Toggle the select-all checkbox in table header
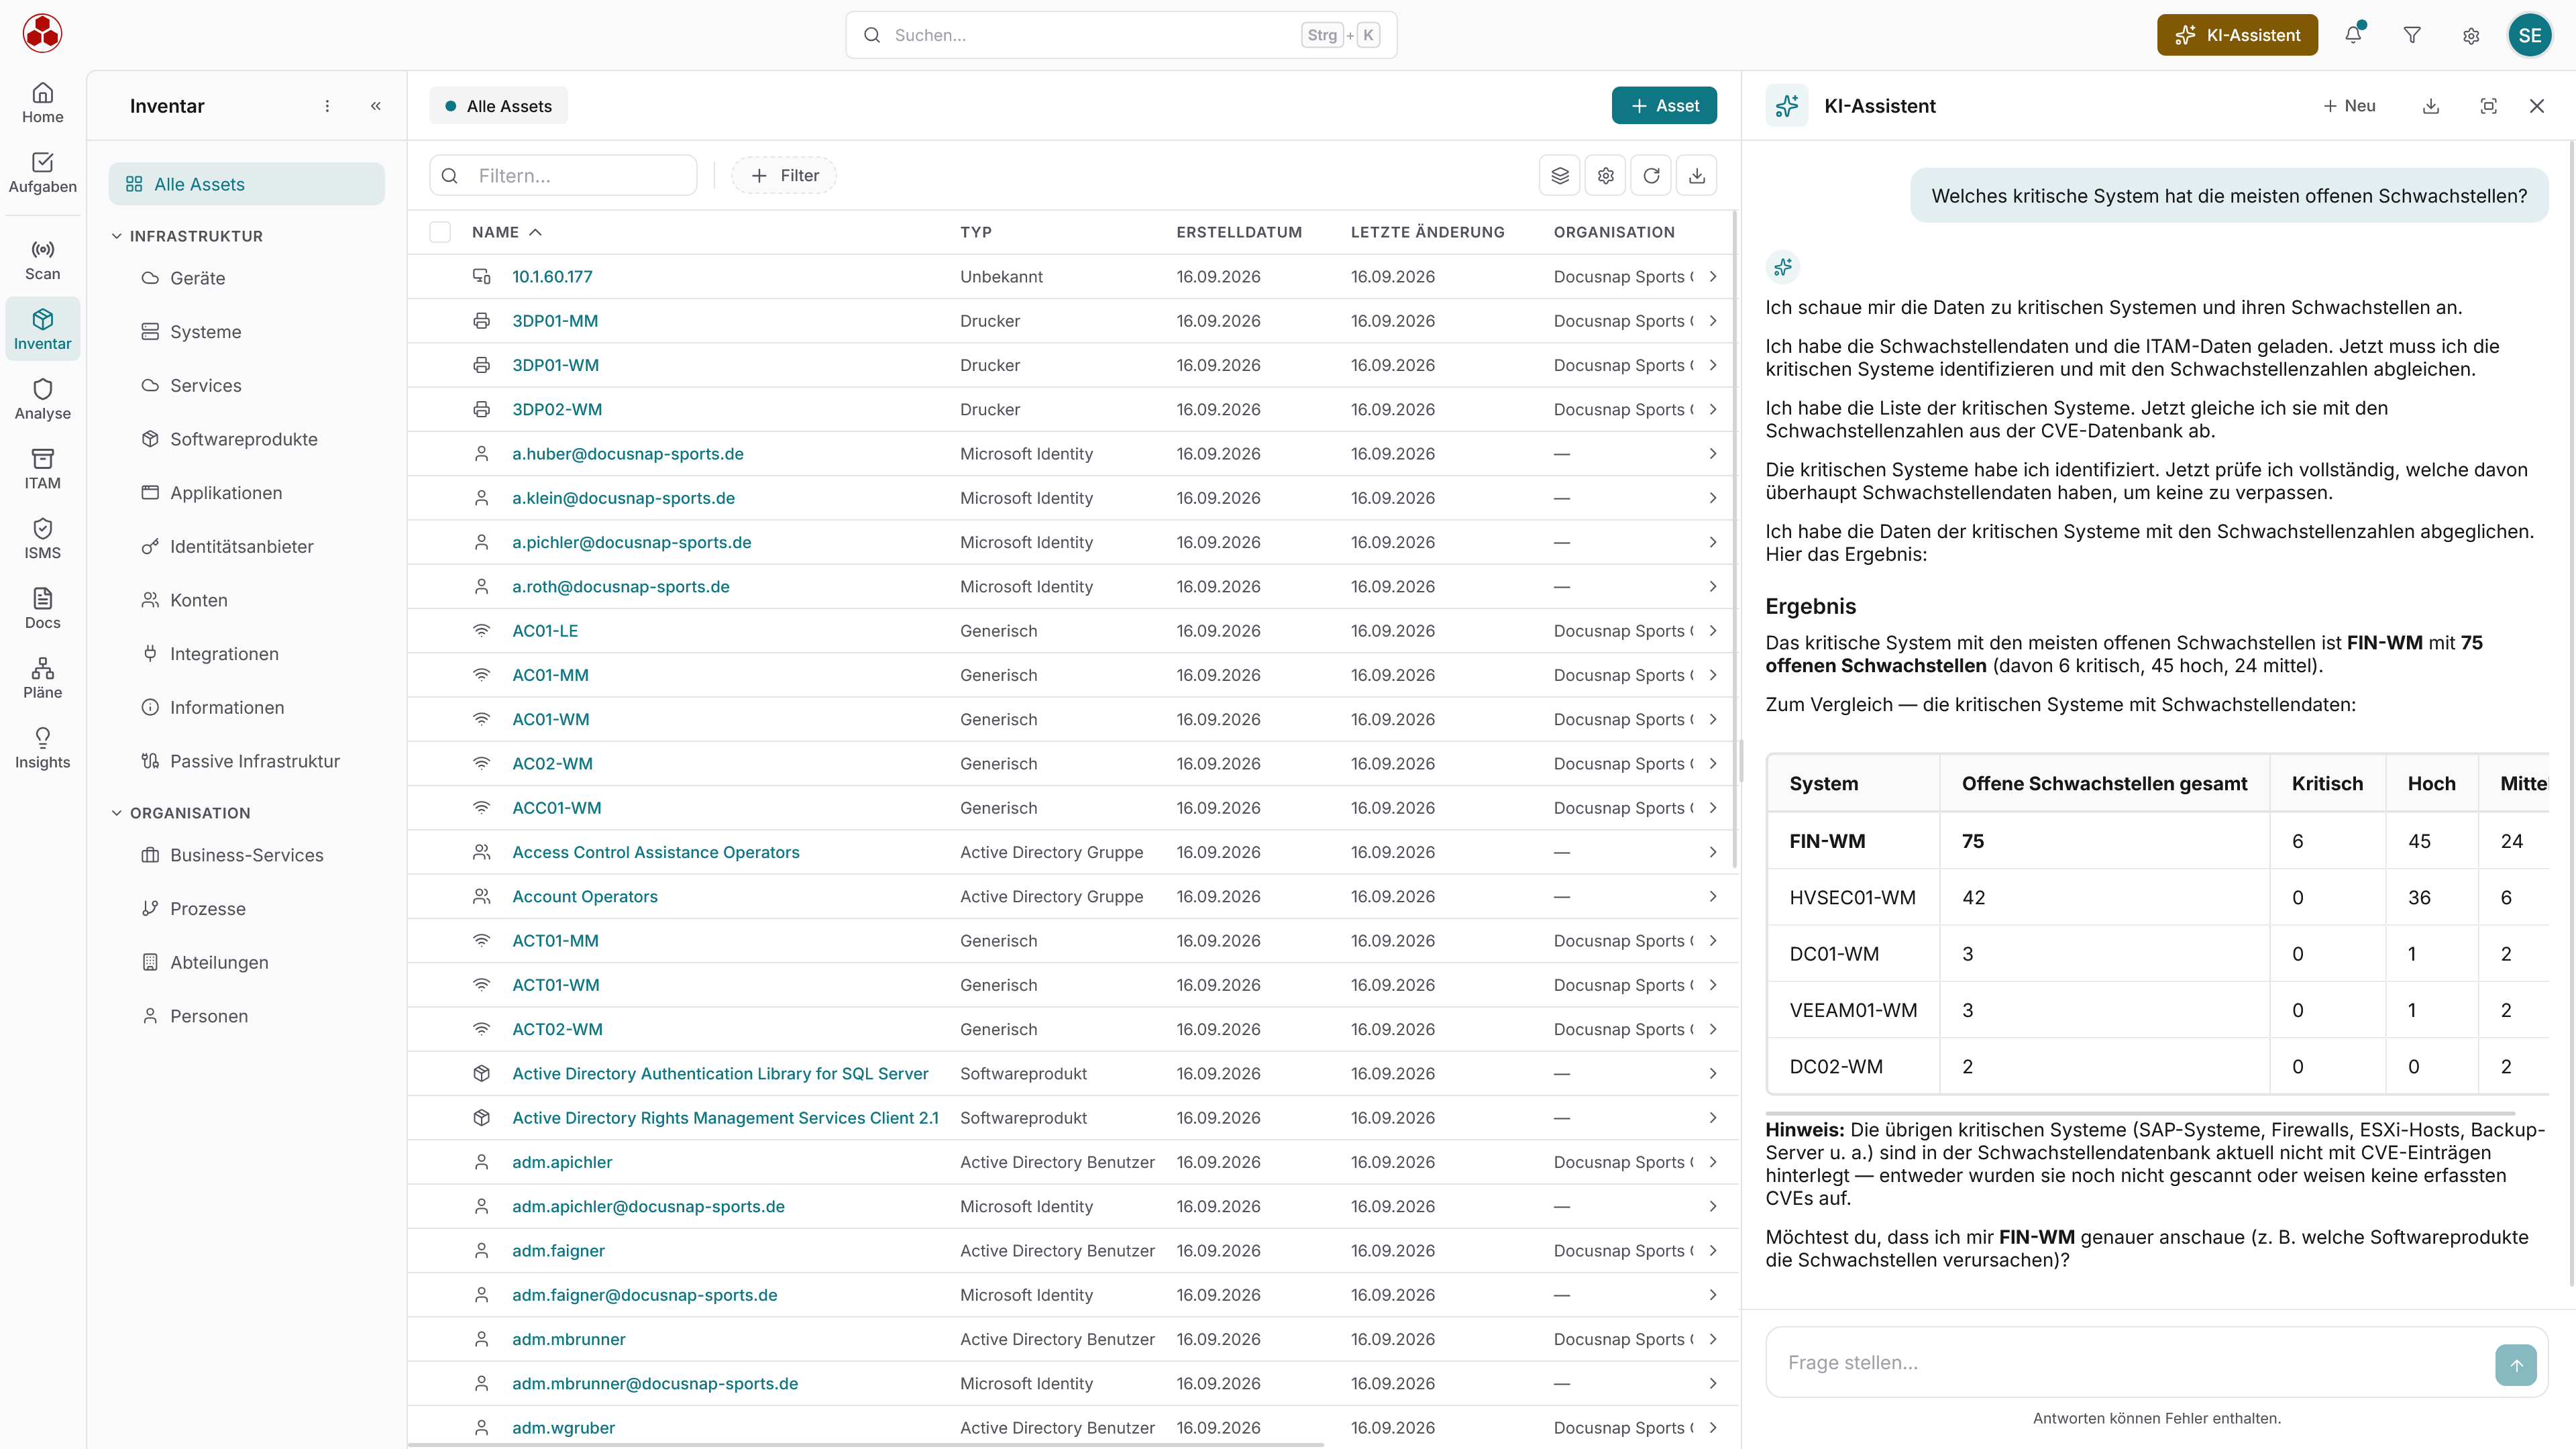2576x1449 pixels. [x=440, y=232]
